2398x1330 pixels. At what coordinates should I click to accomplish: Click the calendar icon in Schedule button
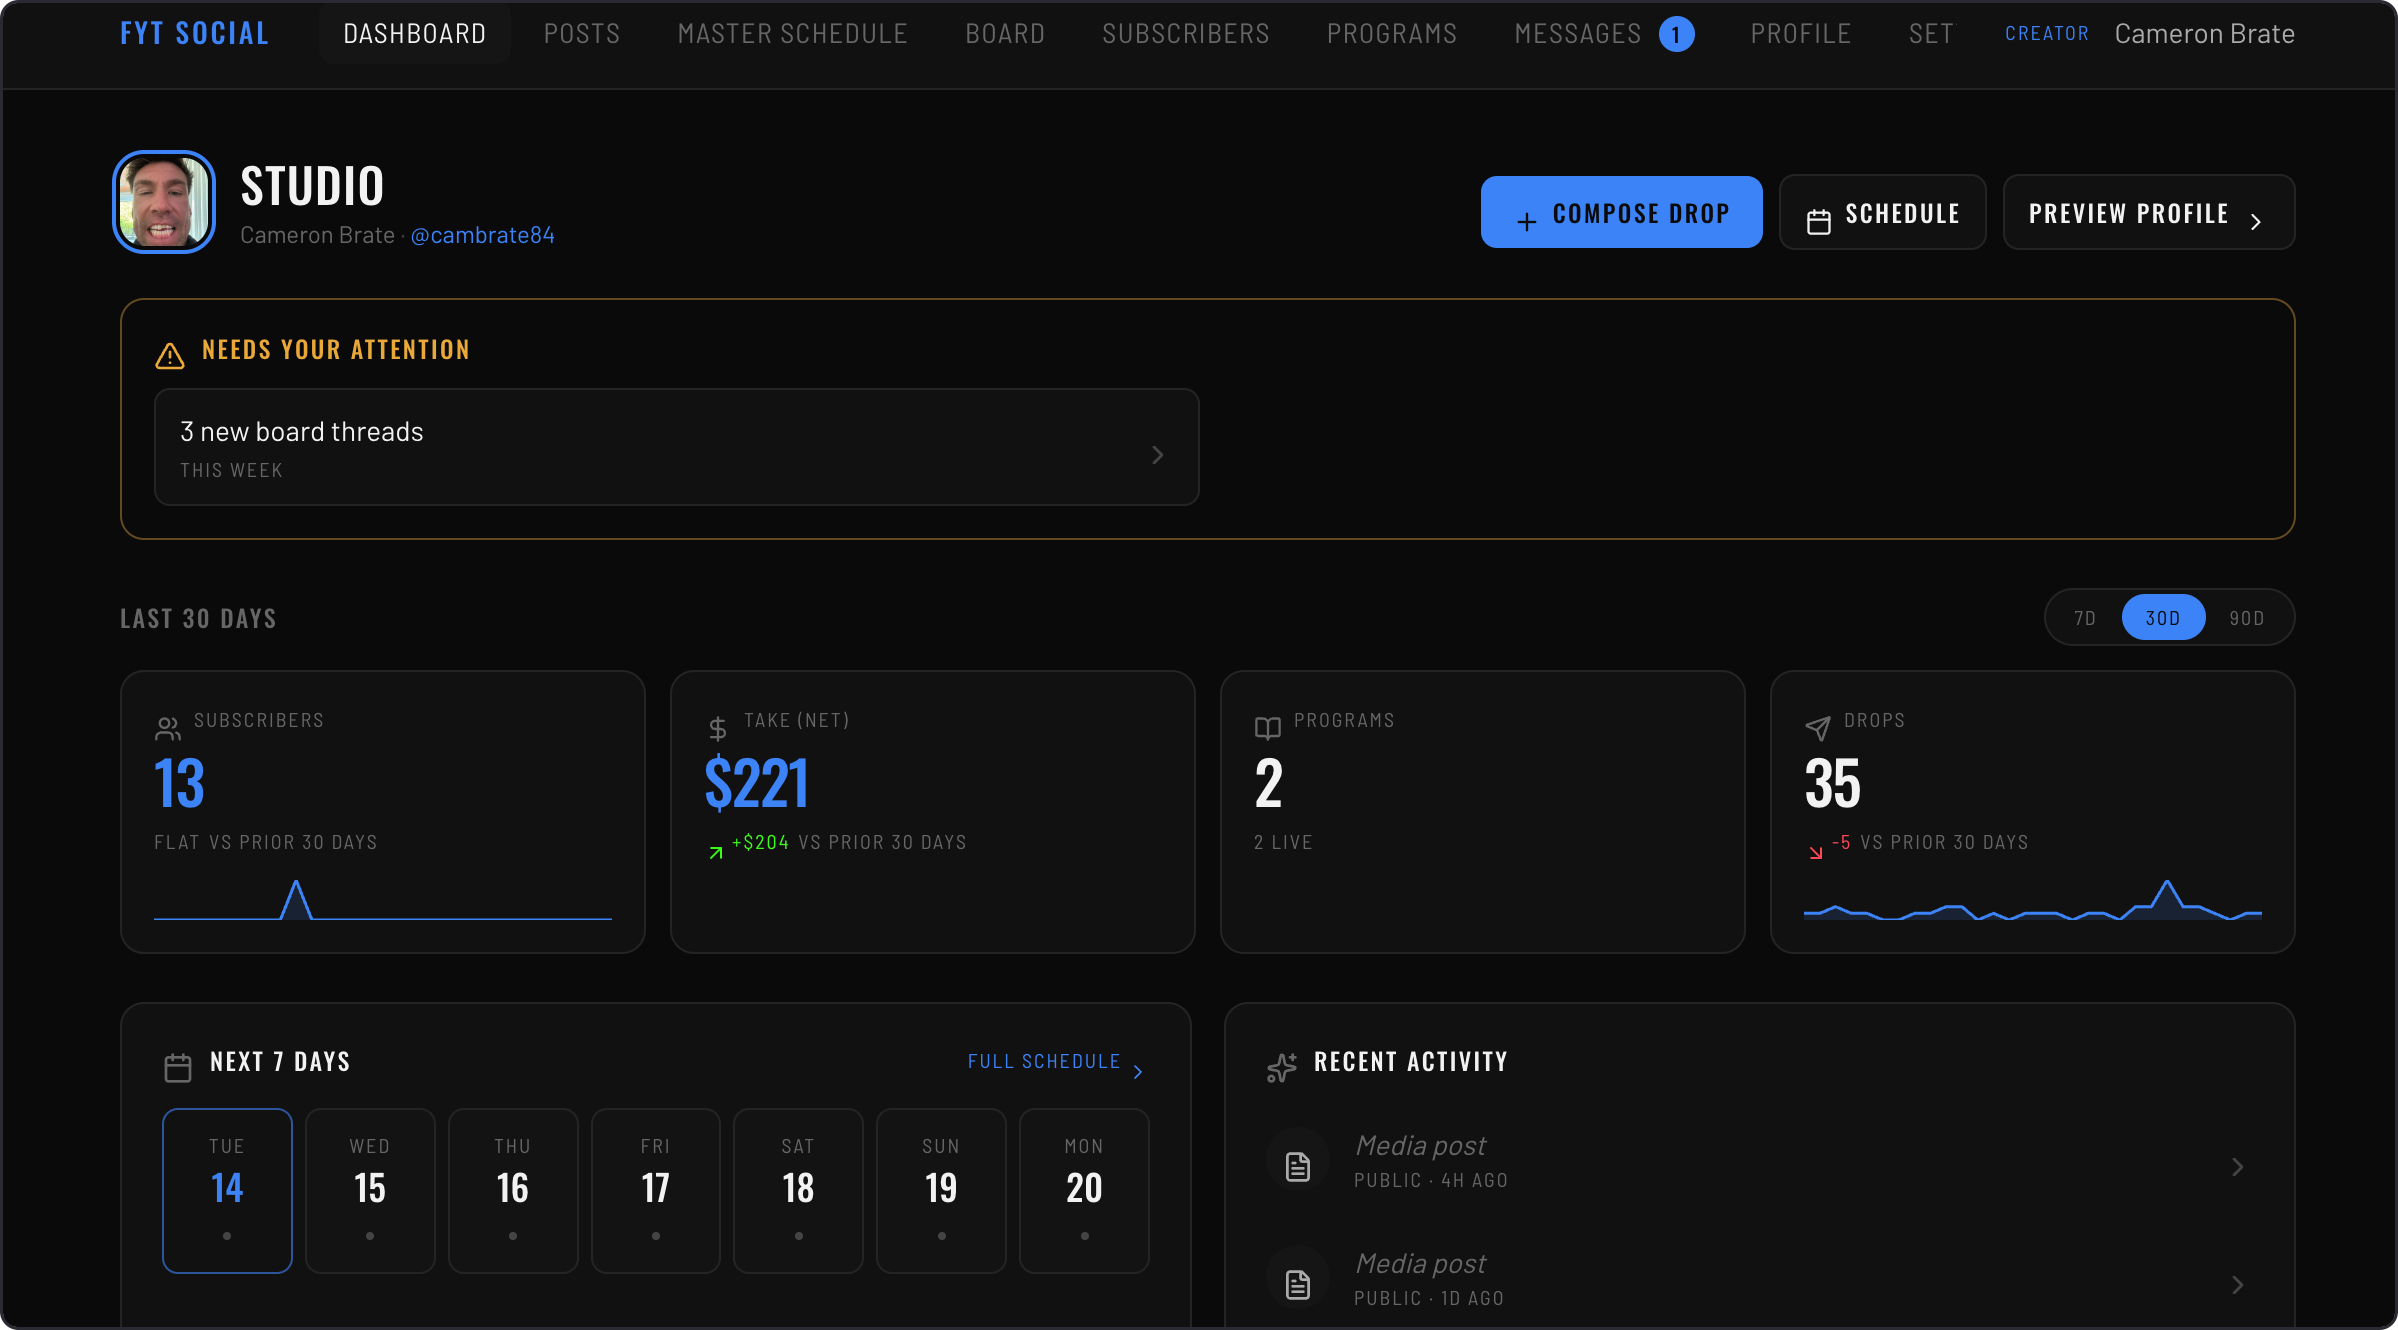coord(1819,222)
